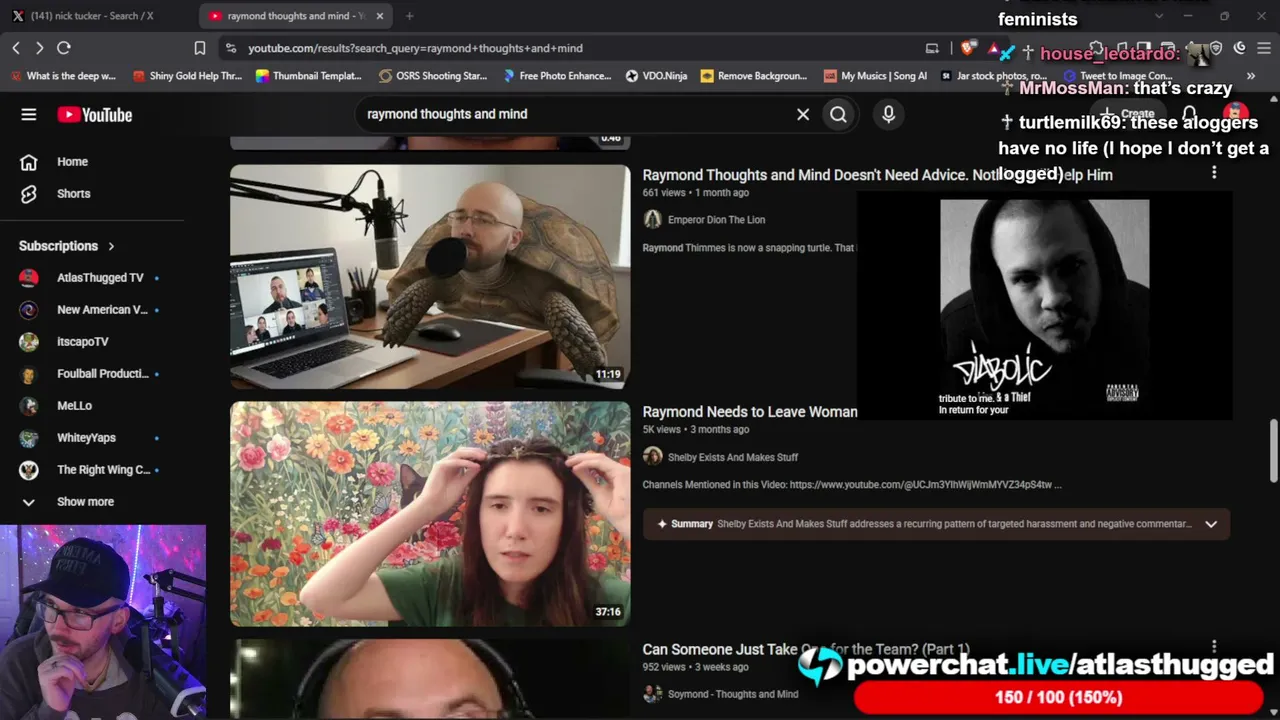The image size is (1280, 720).
Task: Close the raymond thoughts YouTube tab
Action: [380, 16]
